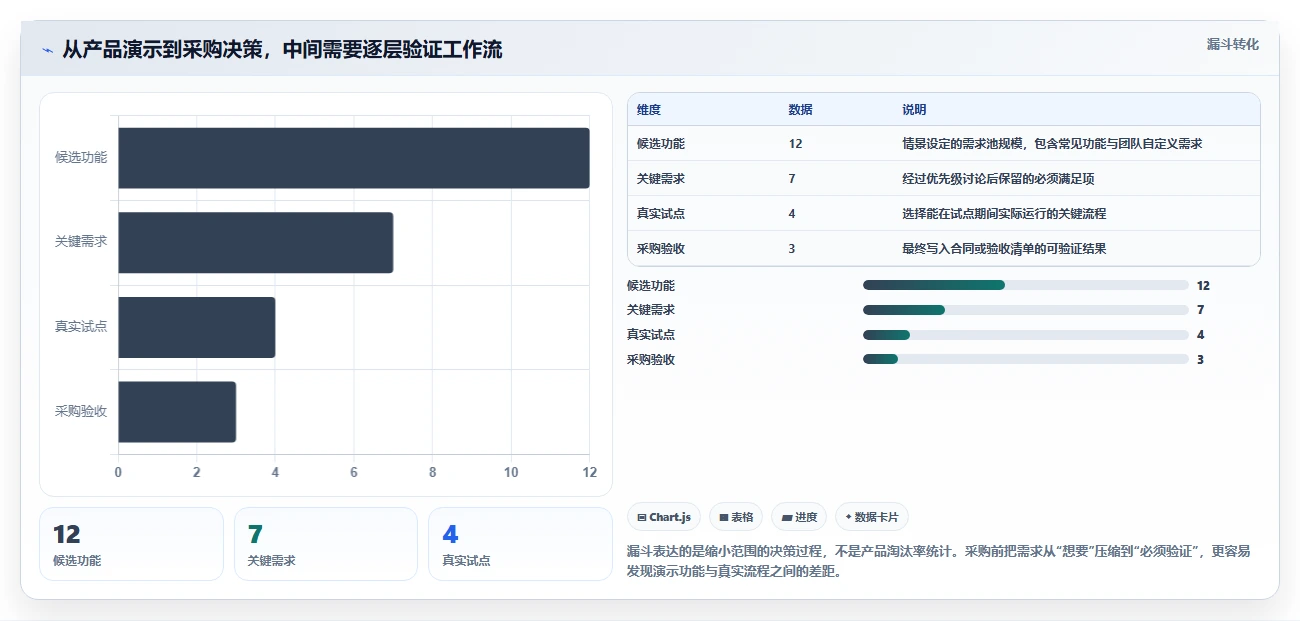Click the 漏斗转化 tag in the header
1300x621 pixels.
point(1232,44)
